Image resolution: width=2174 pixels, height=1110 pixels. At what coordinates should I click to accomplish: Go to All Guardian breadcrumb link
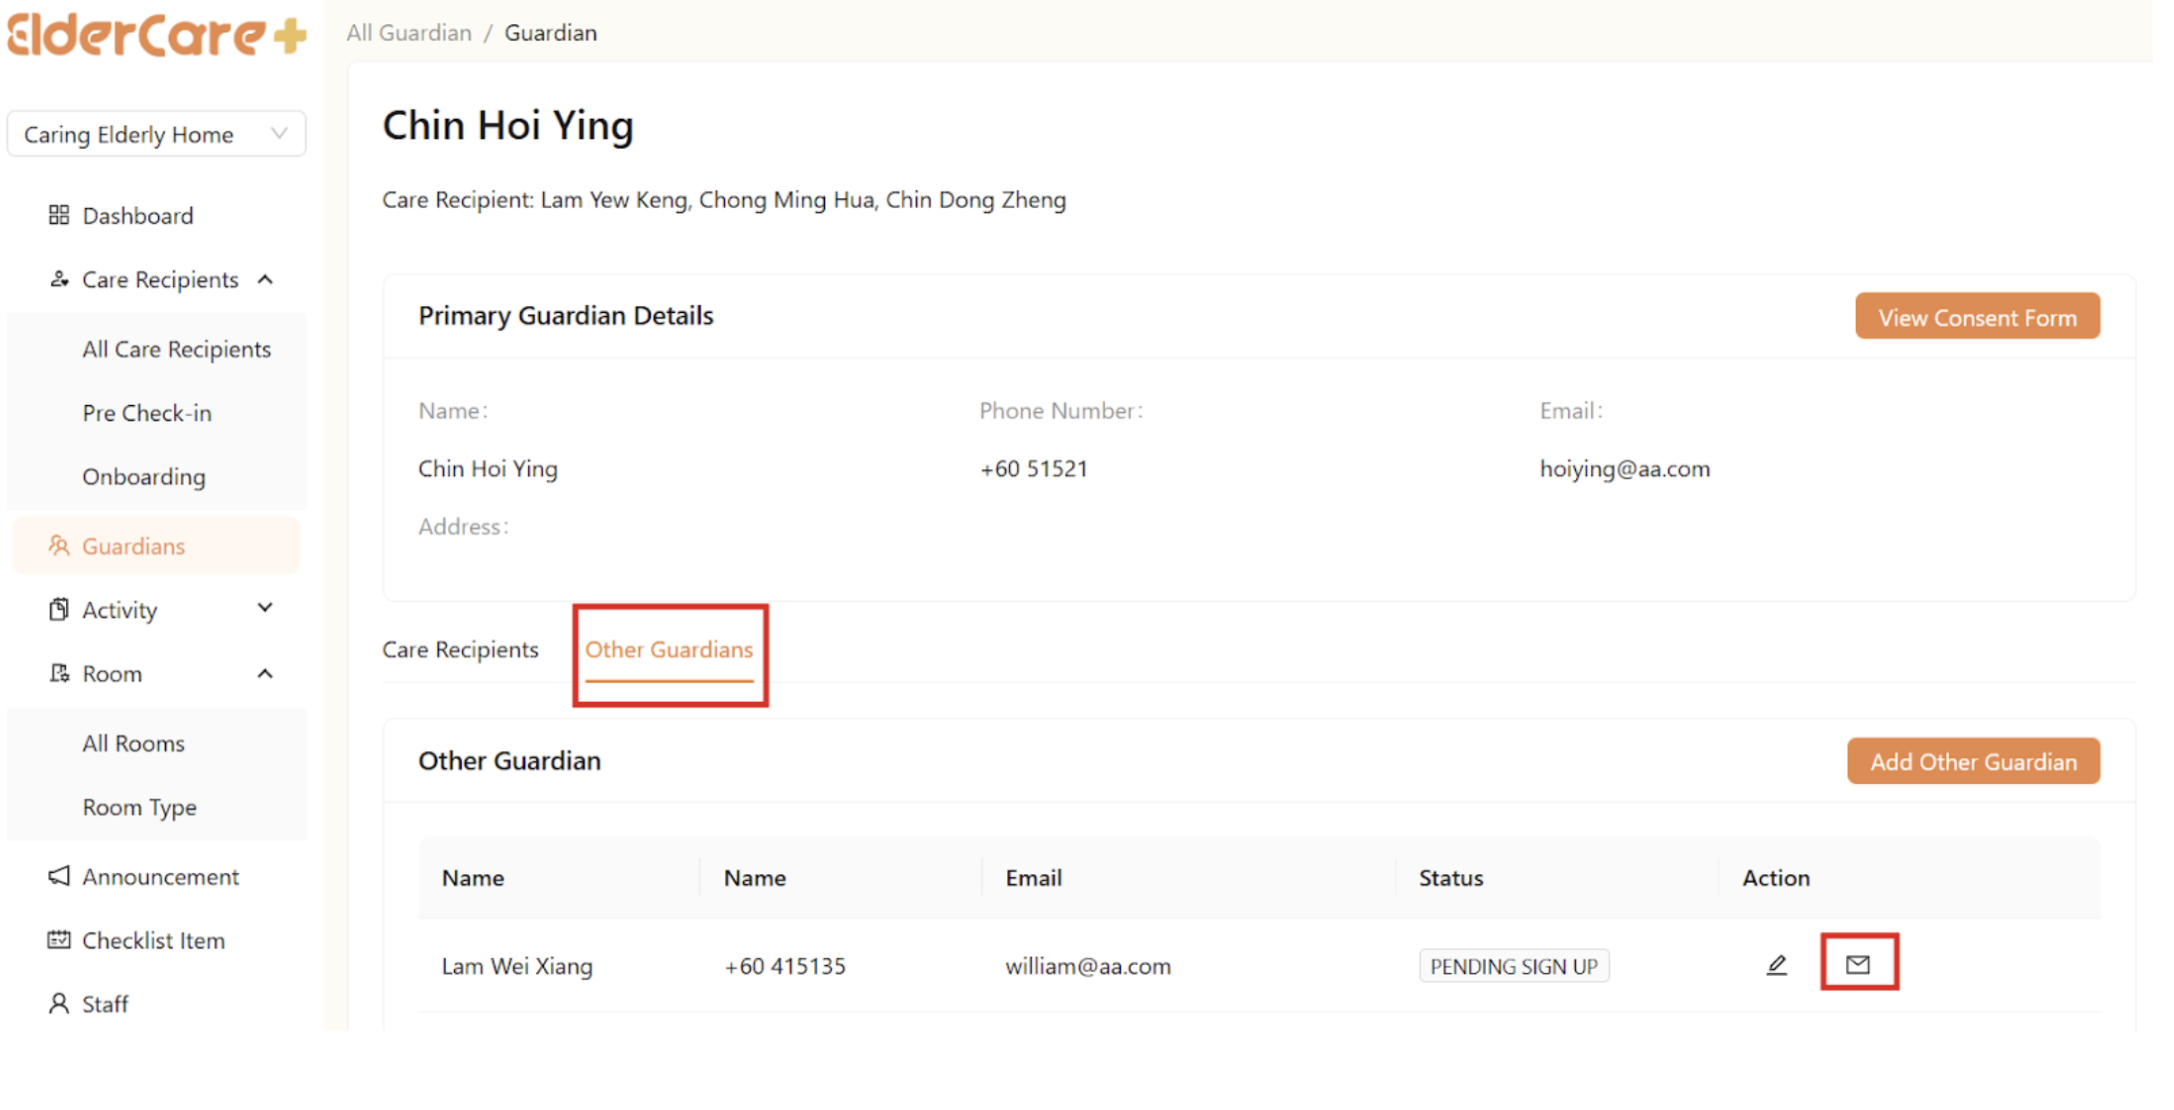409,33
